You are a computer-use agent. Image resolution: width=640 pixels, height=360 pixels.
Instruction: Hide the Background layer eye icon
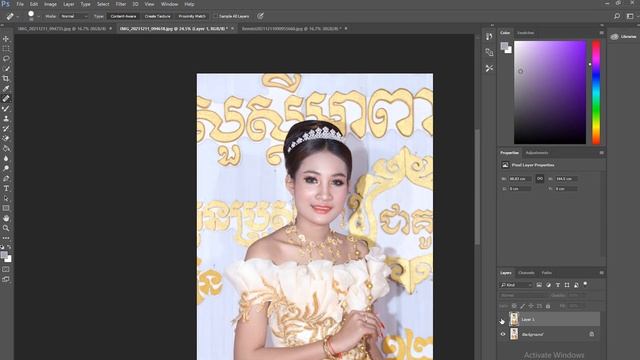pos(502,334)
